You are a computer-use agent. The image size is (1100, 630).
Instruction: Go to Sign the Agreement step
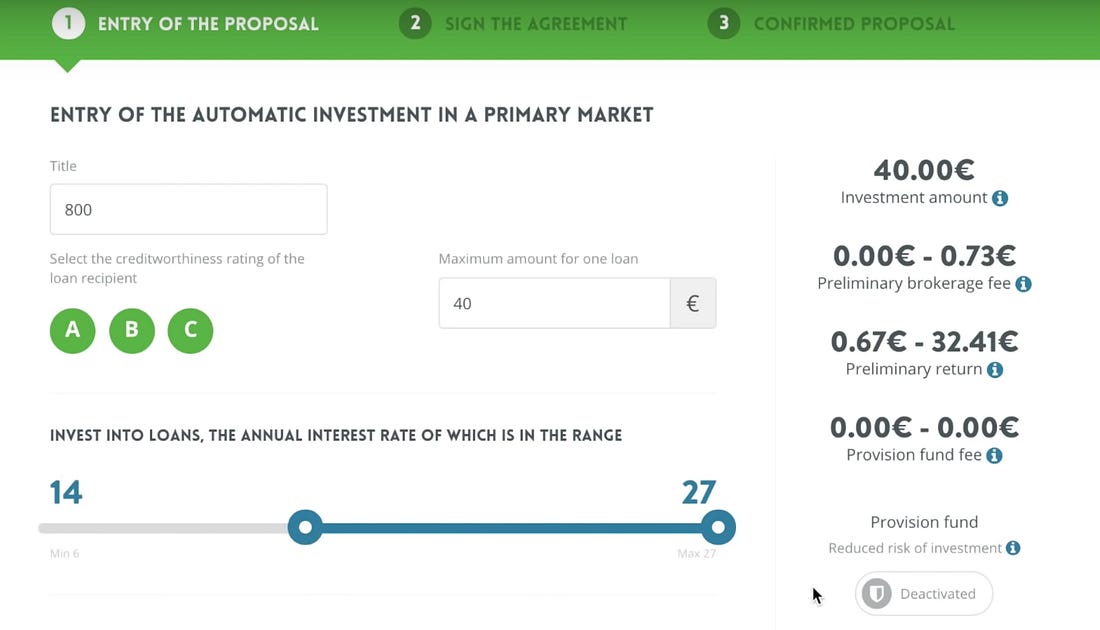pos(514,23)
